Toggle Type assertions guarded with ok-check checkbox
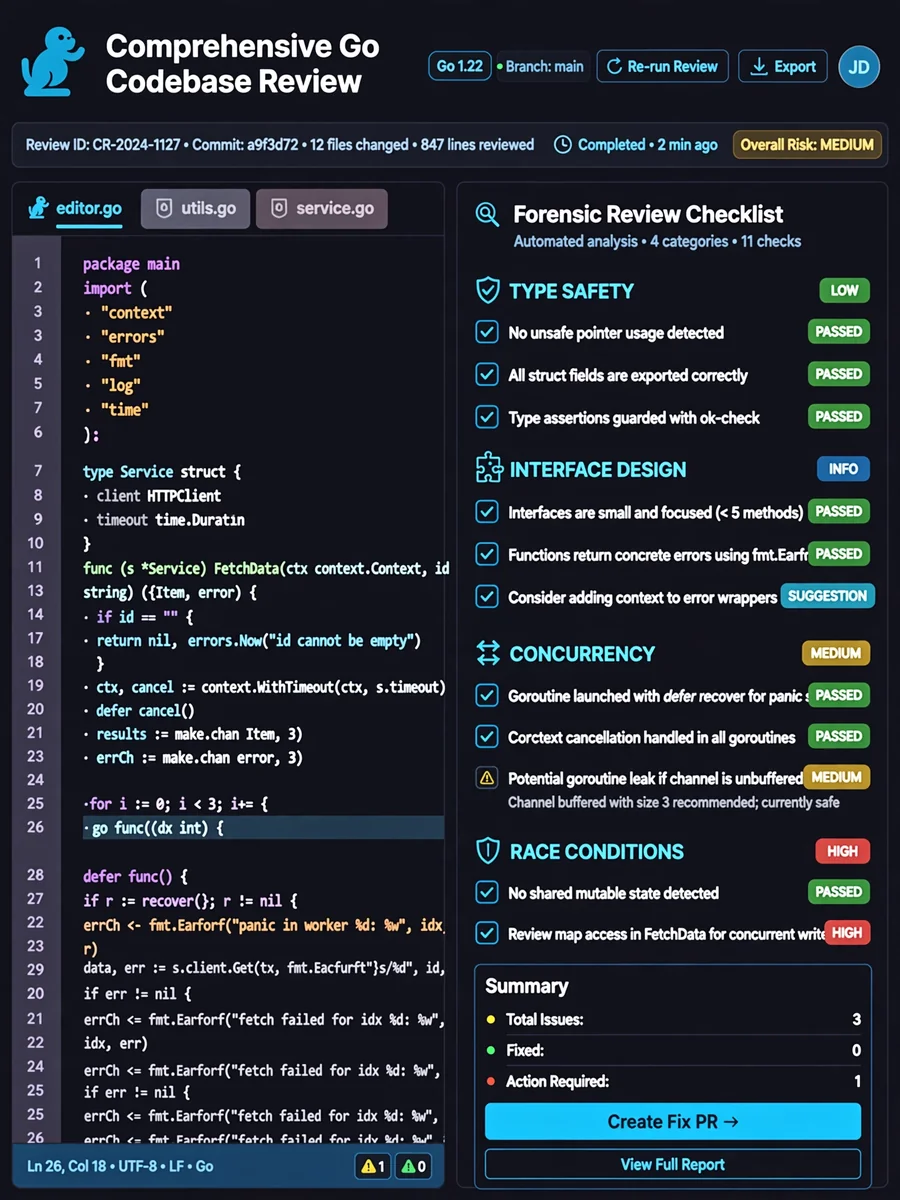 [x=487, y=417]
